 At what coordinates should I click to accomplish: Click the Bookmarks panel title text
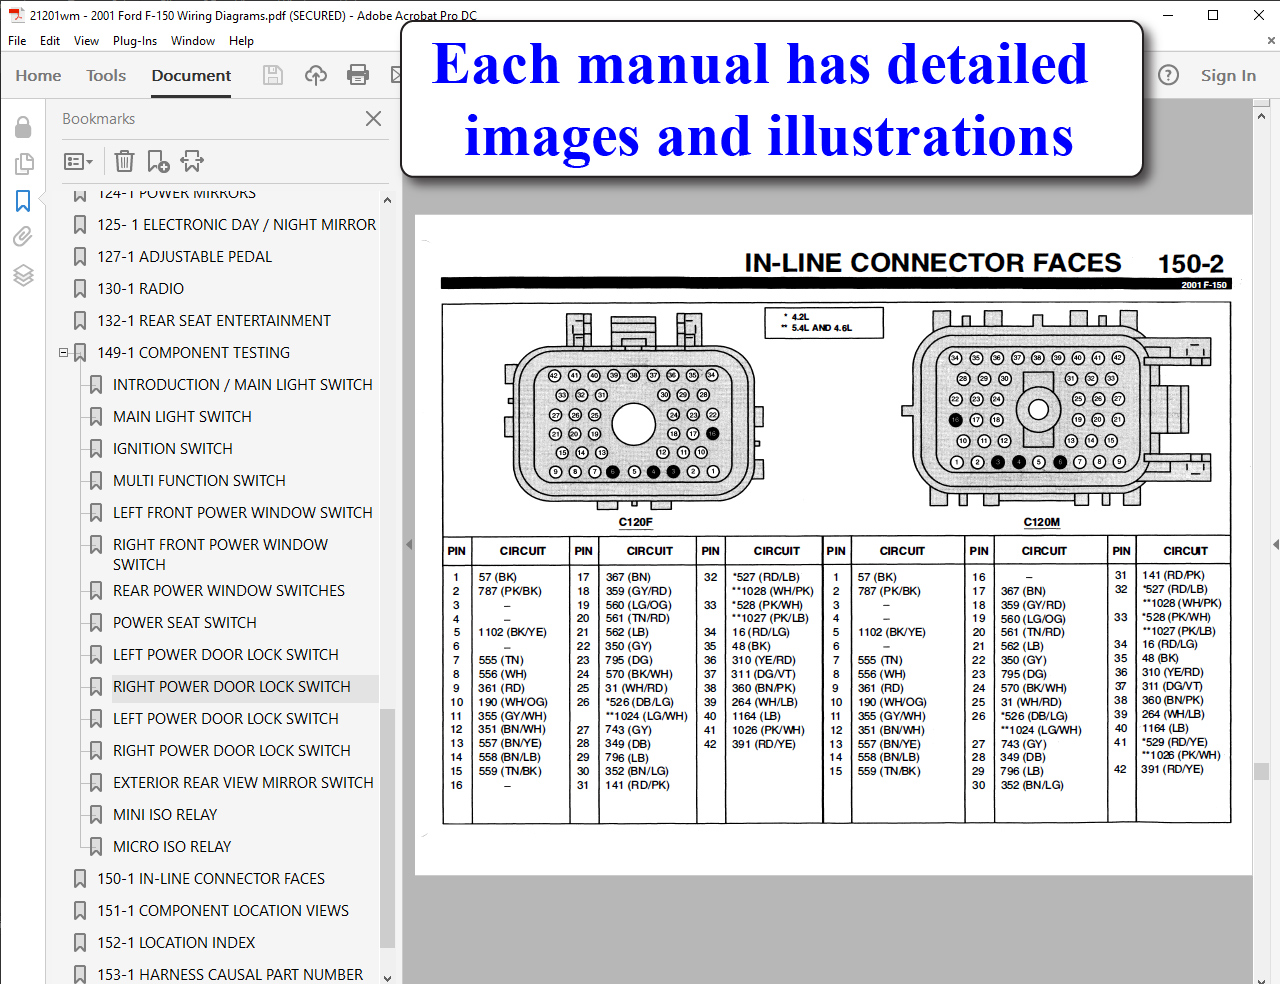98,119
